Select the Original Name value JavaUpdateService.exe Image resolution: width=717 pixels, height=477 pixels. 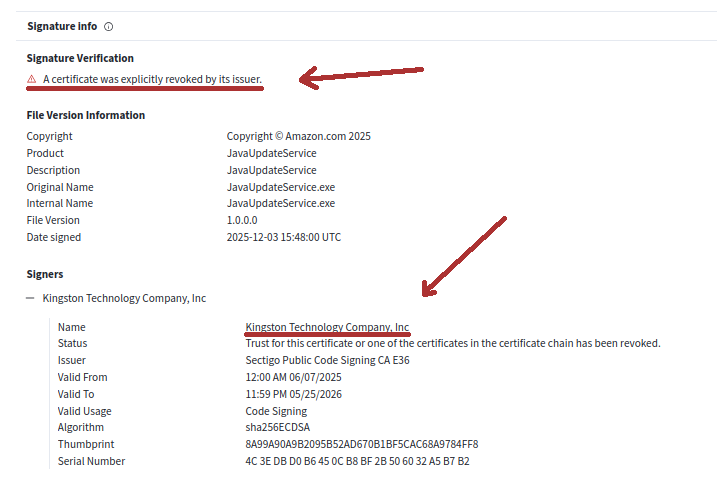click(x=281, y=187)
